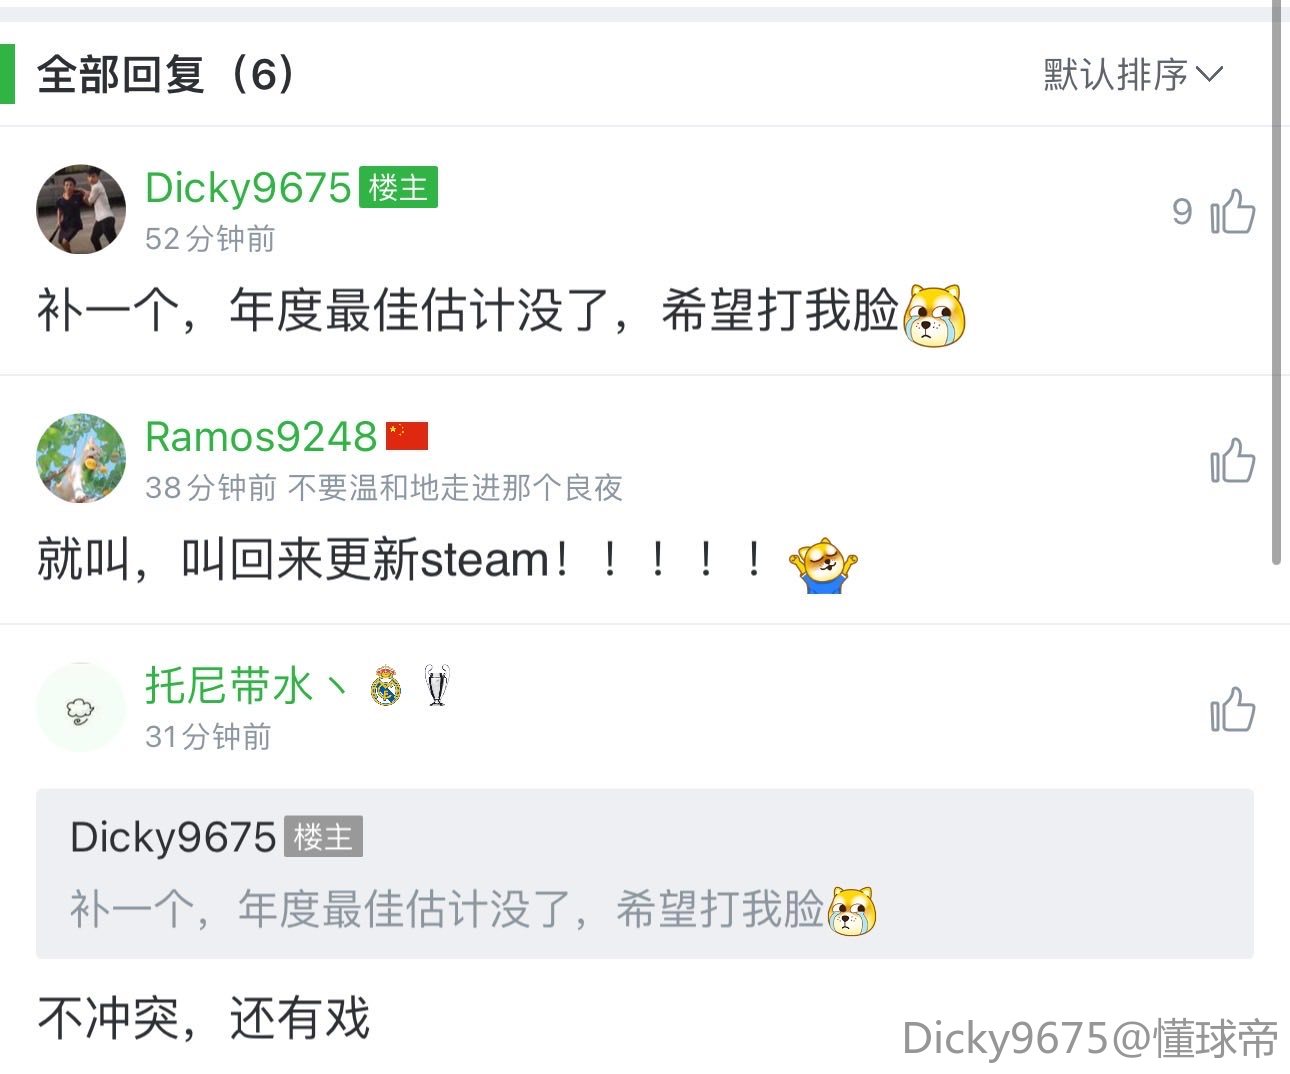This screenshot has width=1290, height=1074.
Task: Click the 全部回复 (6) header
Action: (x=166, y=74)
